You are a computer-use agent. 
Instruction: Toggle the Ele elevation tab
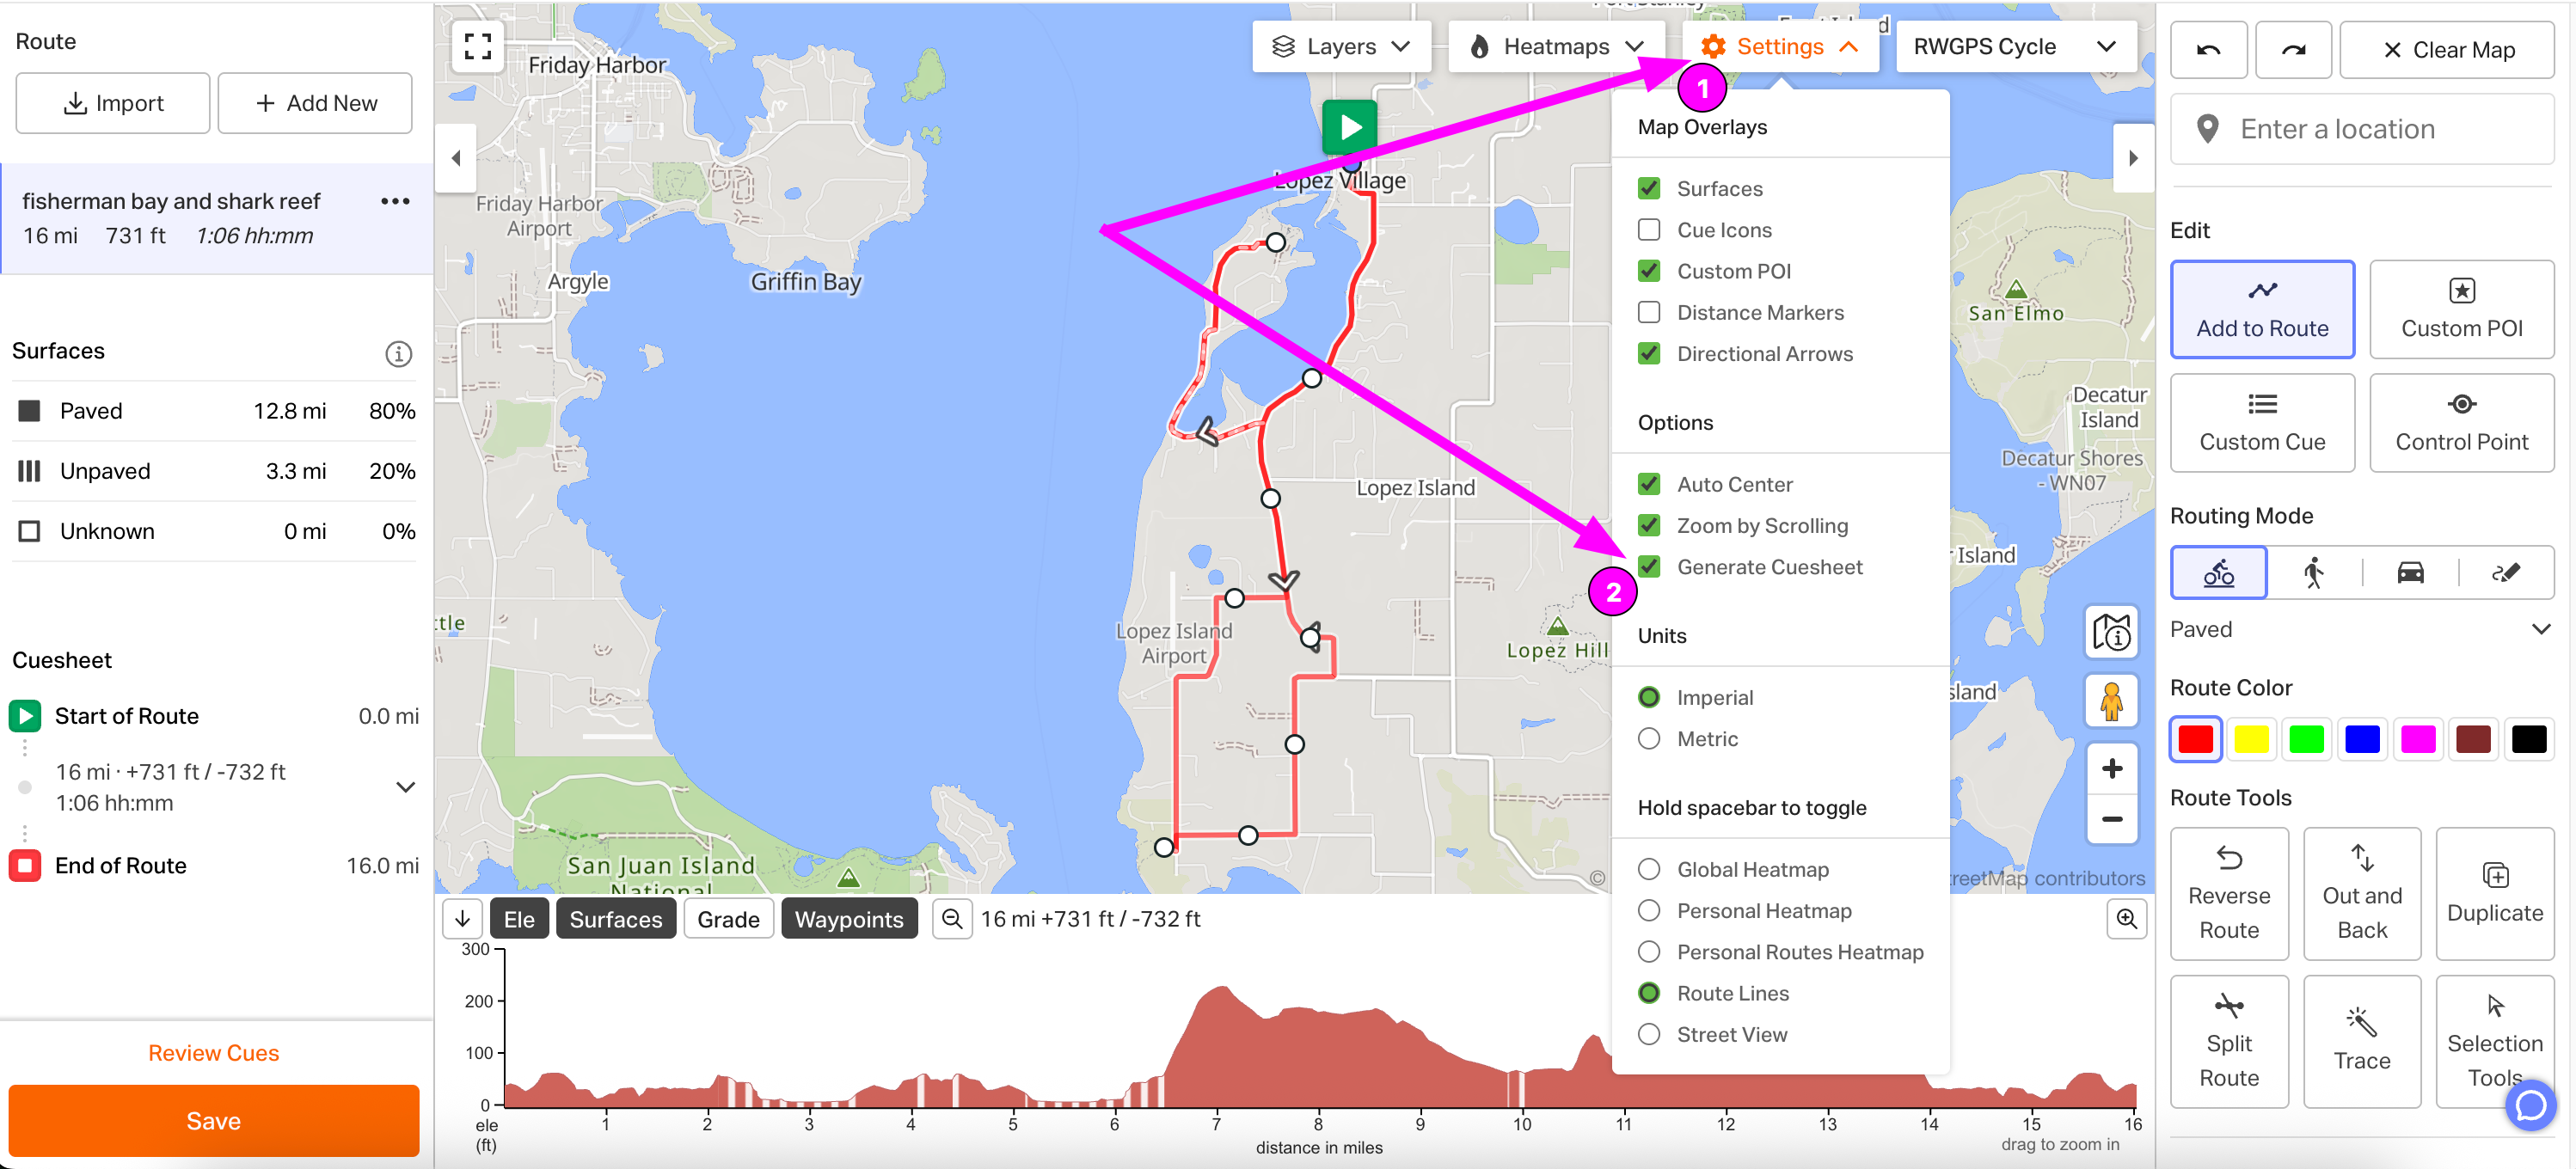point(519,918)
